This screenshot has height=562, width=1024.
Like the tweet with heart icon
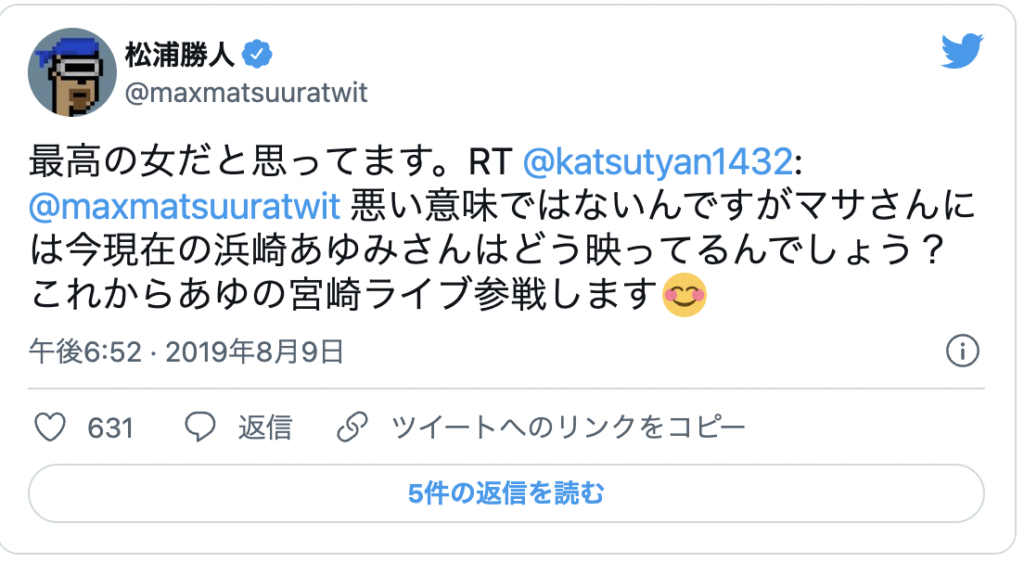tap(50, 428)
